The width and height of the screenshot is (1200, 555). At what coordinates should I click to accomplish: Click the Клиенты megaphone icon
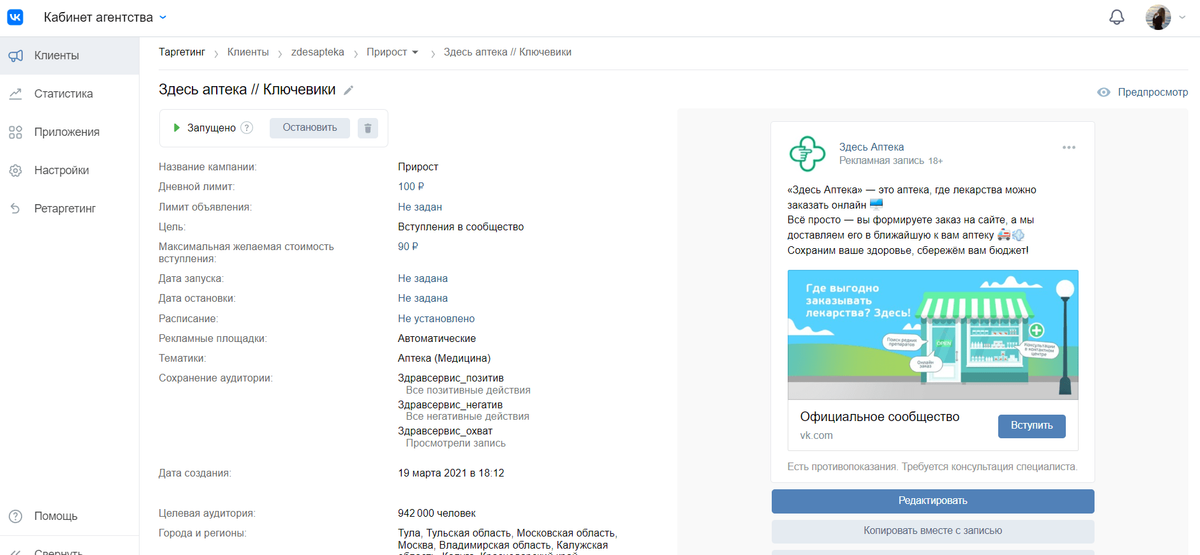(16, 56)
